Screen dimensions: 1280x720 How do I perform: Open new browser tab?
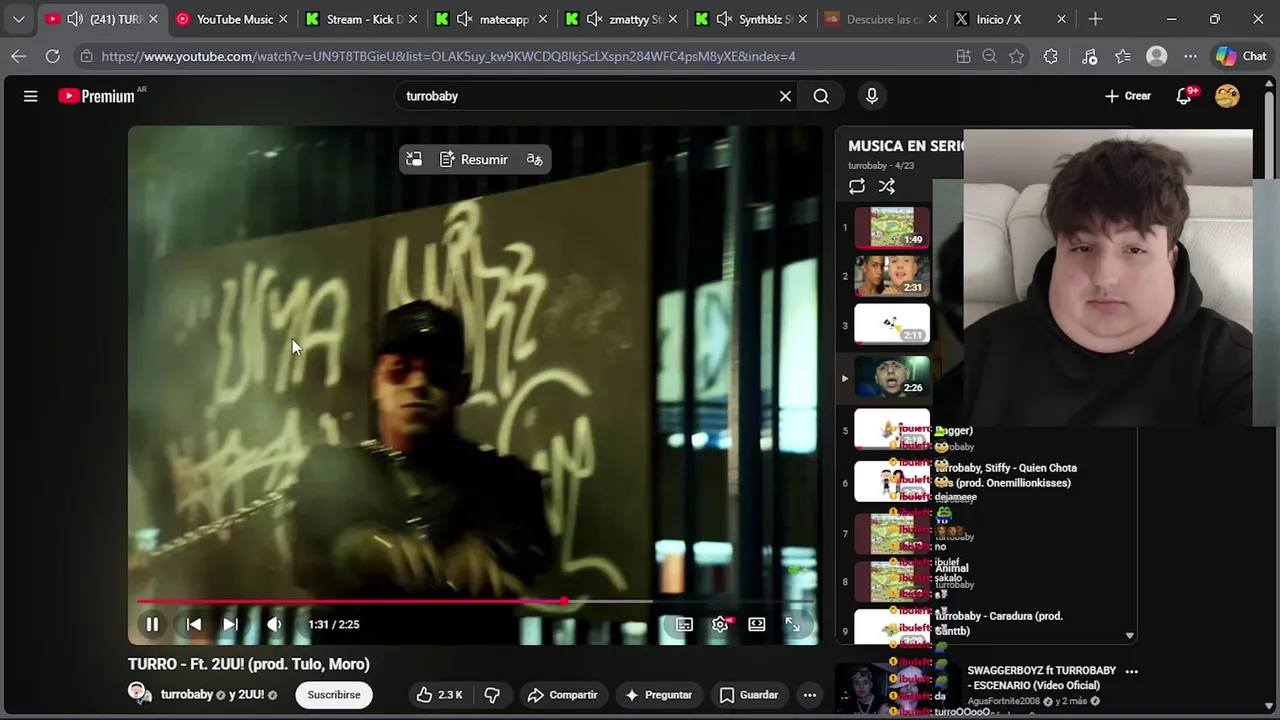pos(1095,19)
